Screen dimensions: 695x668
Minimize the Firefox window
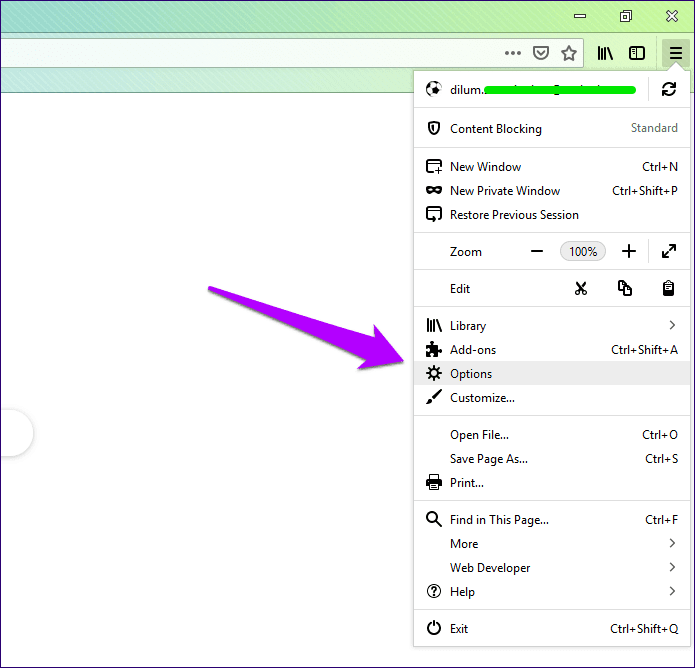(x=580, y=16)
